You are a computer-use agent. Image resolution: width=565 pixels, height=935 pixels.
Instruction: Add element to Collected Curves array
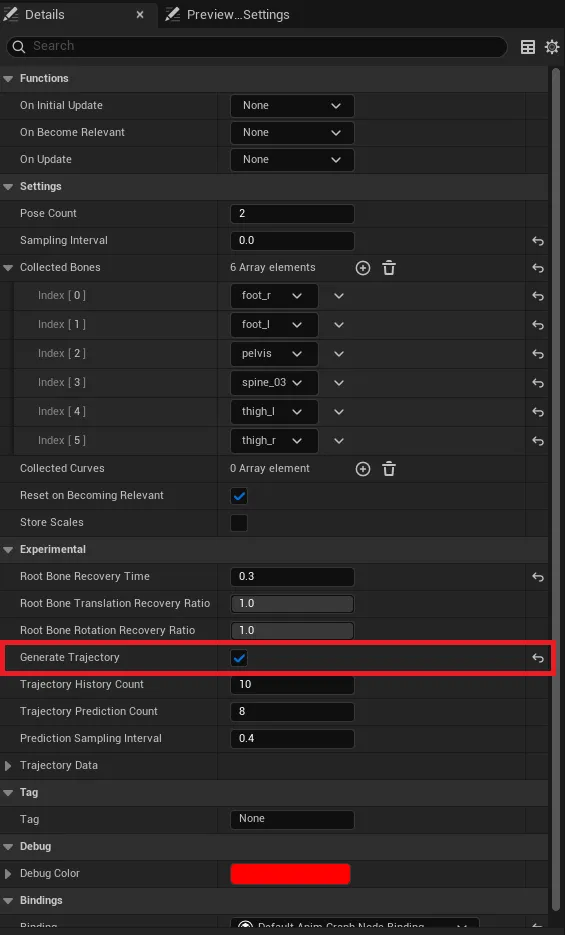pos(363,469)
